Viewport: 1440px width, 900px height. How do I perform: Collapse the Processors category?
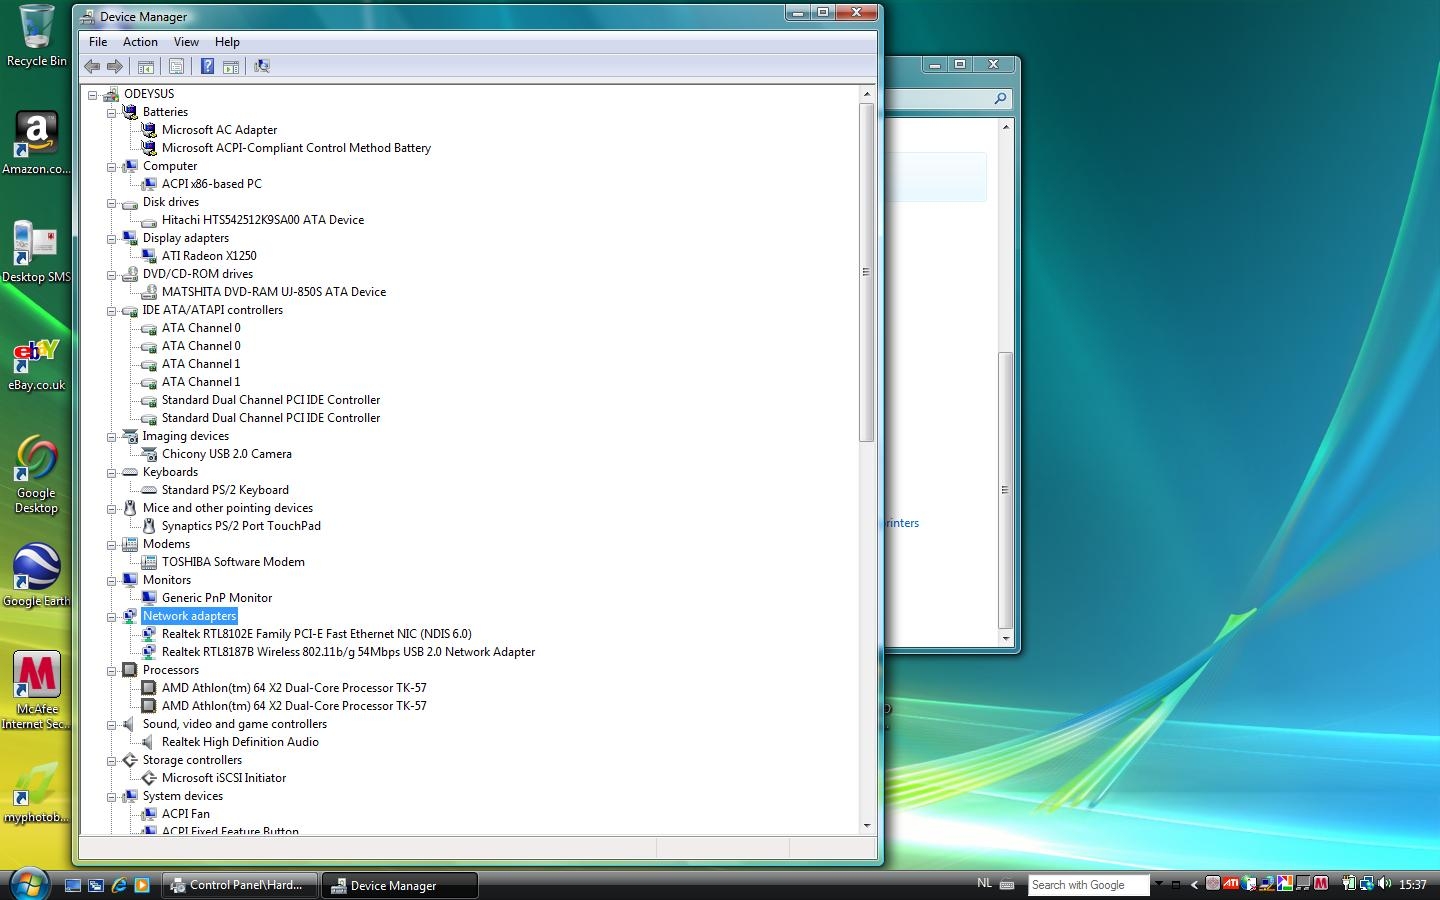112,671
